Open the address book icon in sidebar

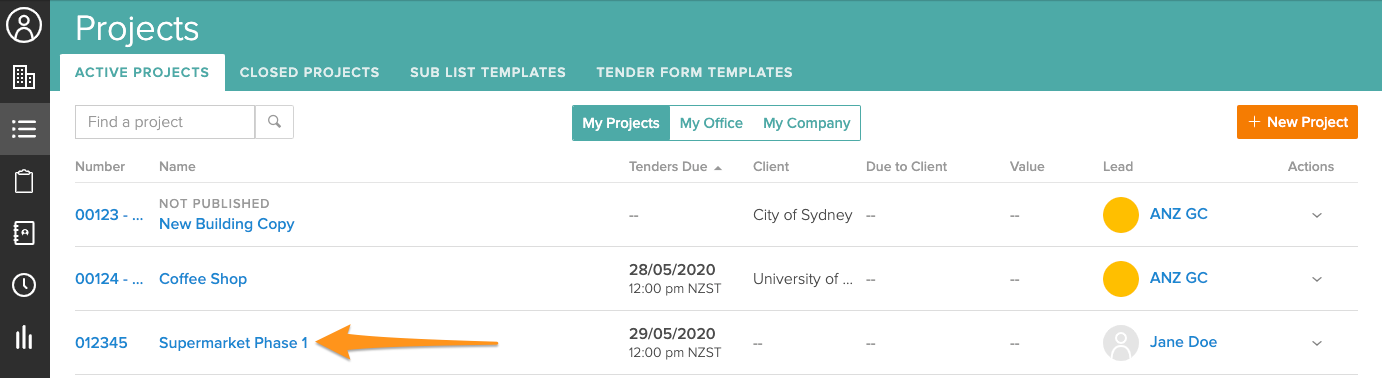[x=24, y=233]
